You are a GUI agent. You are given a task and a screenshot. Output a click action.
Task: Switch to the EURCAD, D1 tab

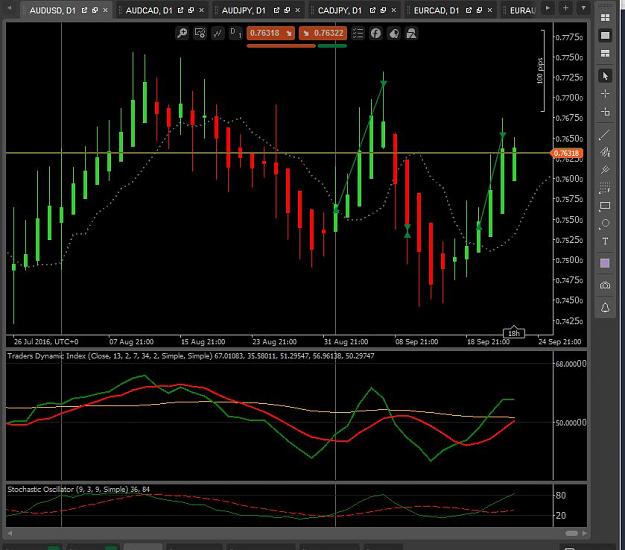tap(436, 11)
